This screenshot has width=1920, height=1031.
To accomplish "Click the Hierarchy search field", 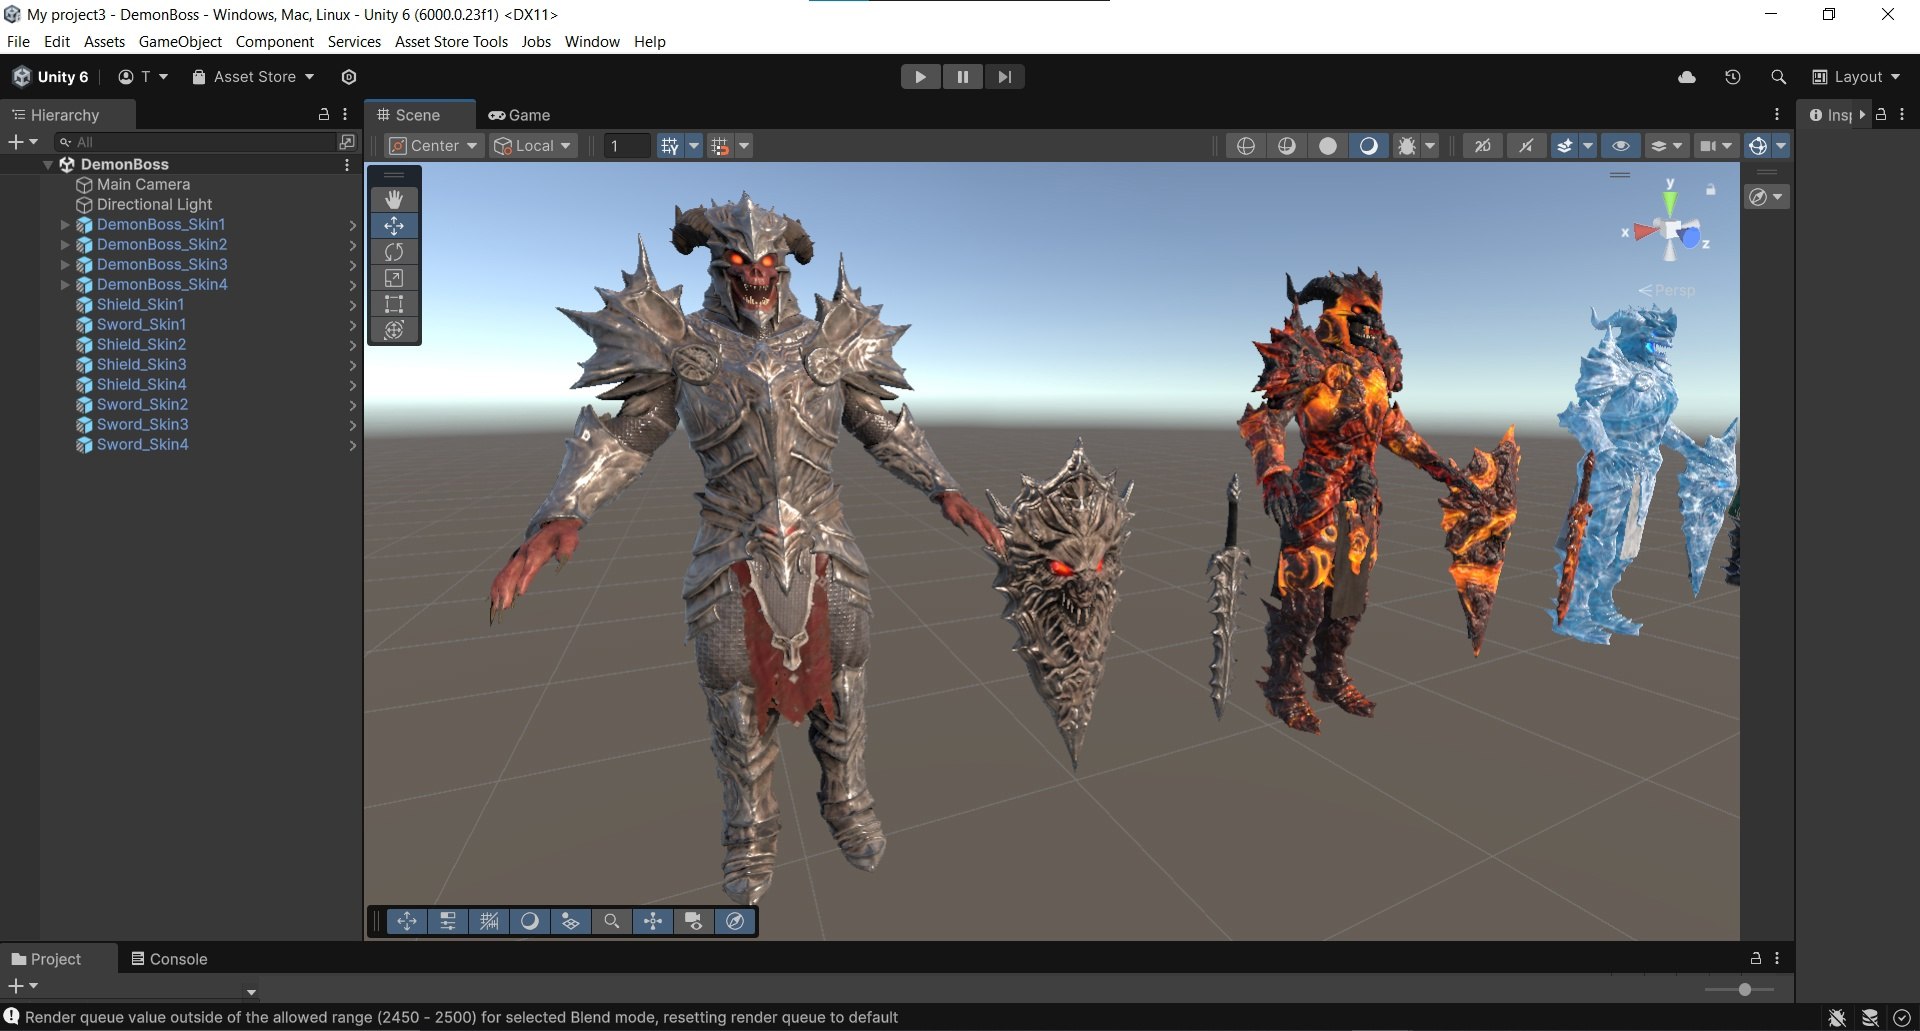I will [197, 142].
